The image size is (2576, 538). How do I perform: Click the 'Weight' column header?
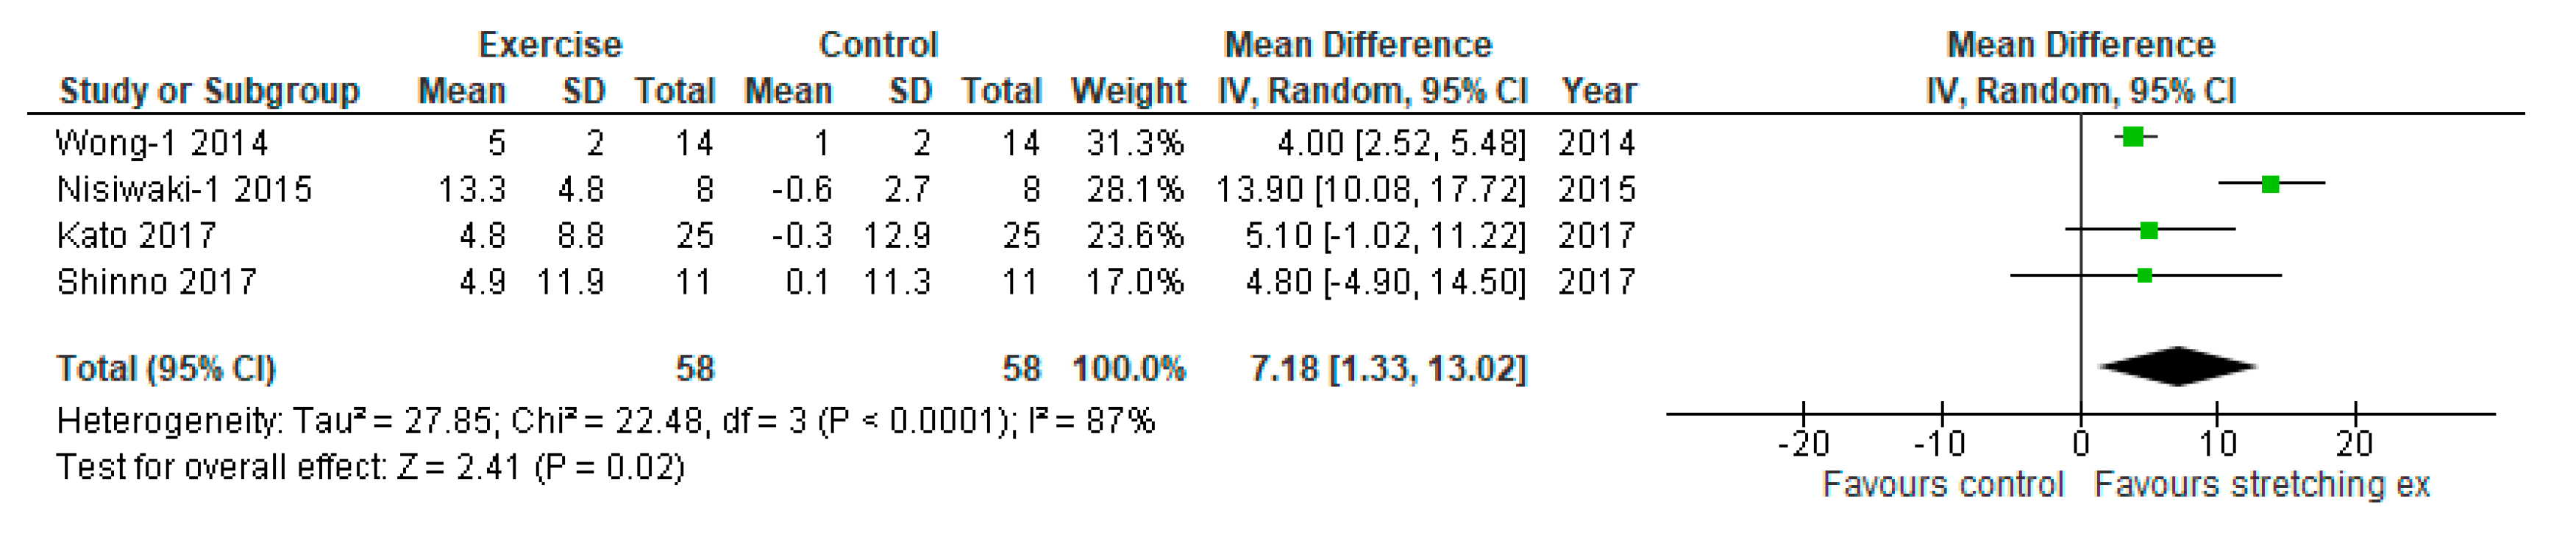click(x=1128, y=91)
